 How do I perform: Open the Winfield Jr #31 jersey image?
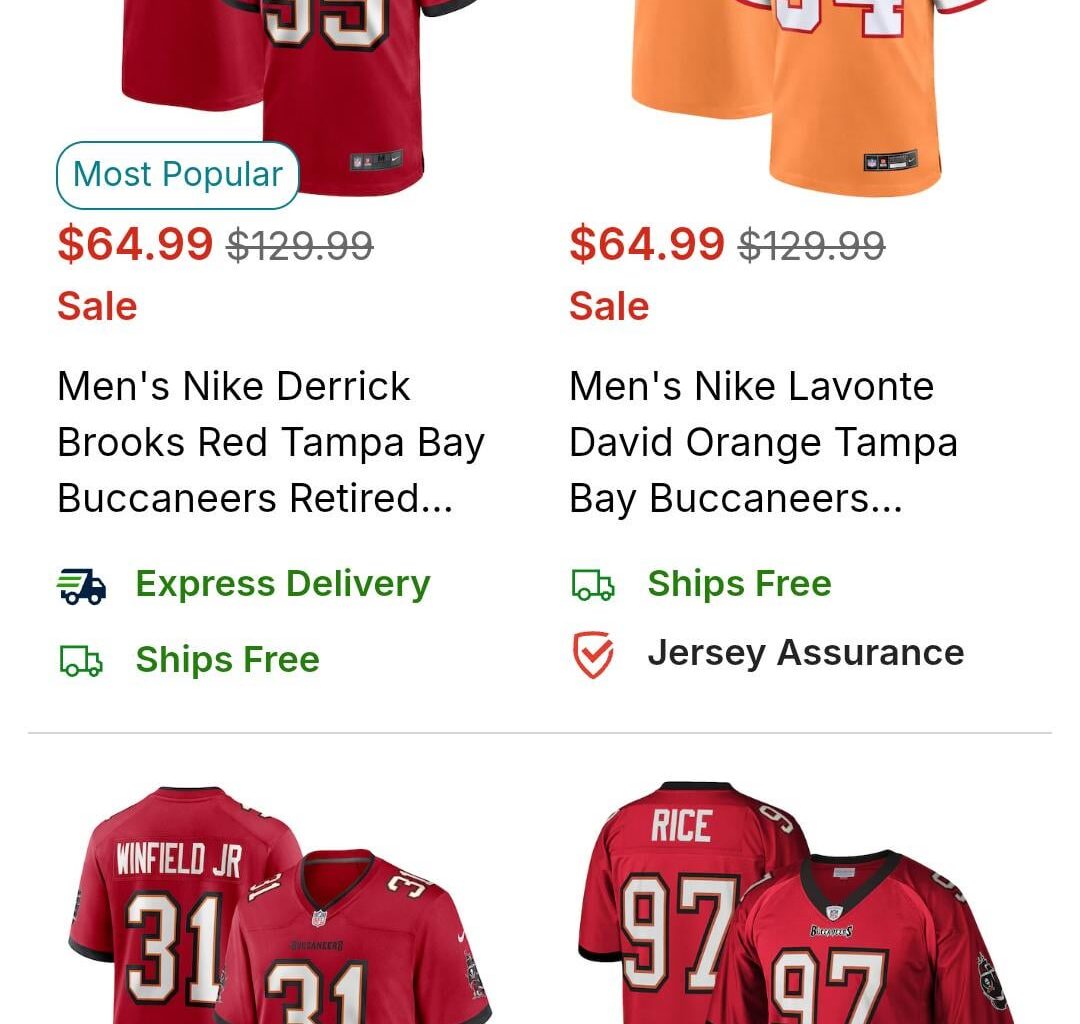270,900
